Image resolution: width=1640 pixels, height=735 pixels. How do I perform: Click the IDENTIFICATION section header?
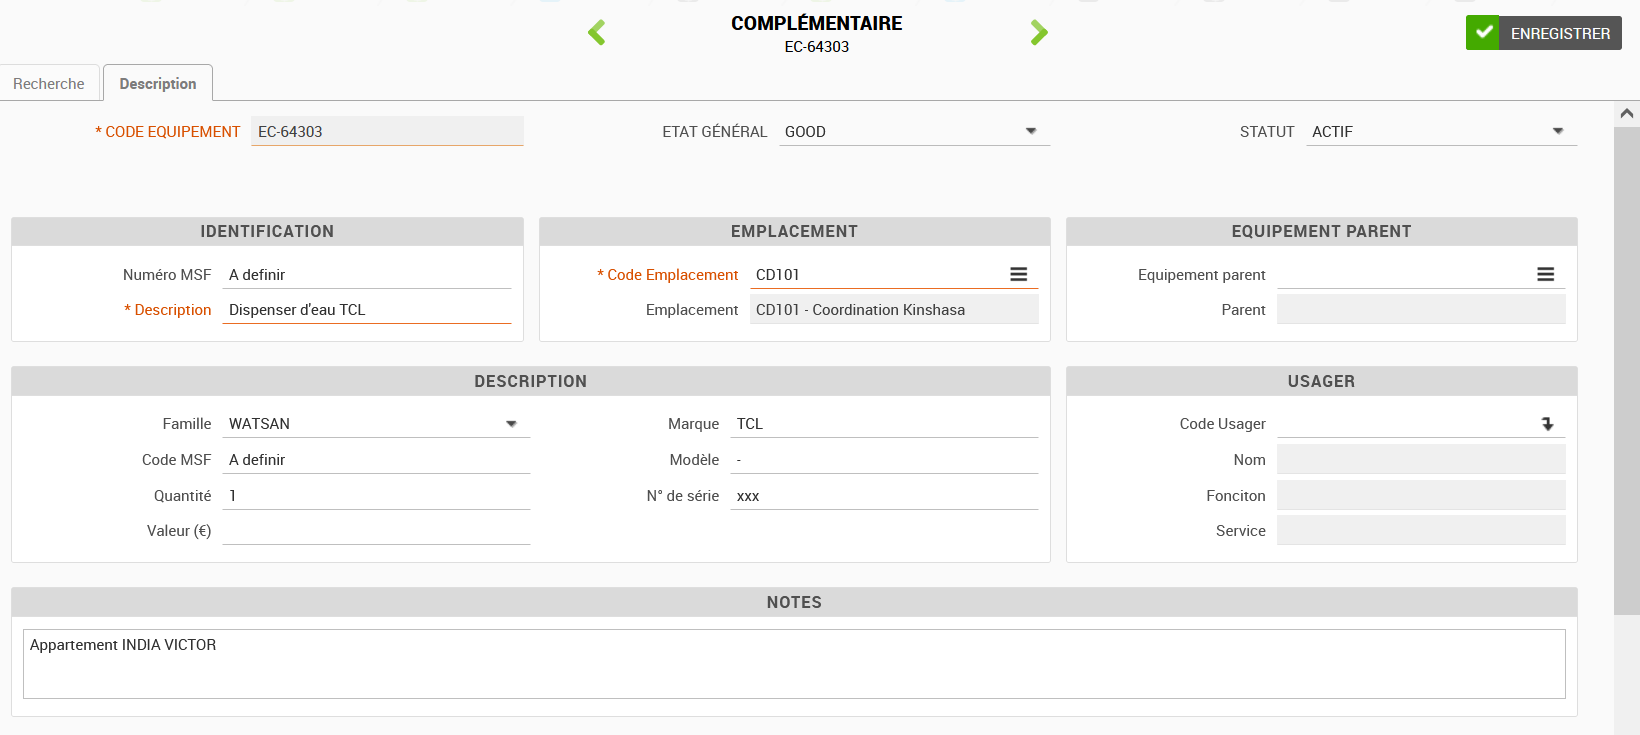coord(267,232)
